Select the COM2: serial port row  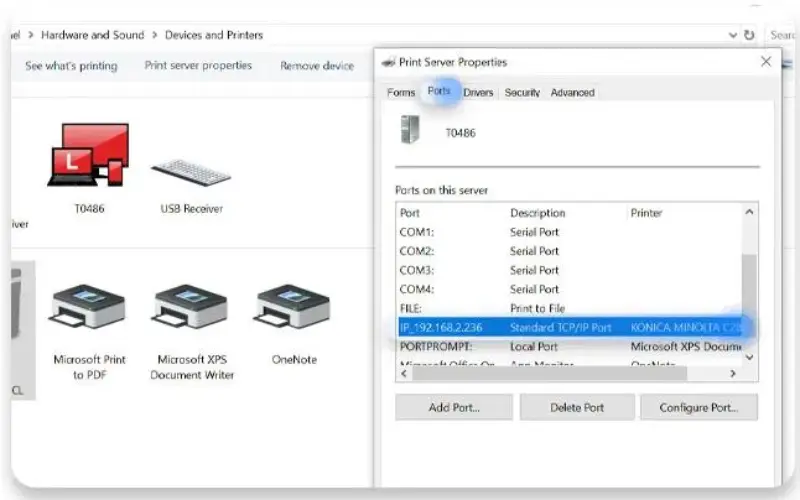569,251
